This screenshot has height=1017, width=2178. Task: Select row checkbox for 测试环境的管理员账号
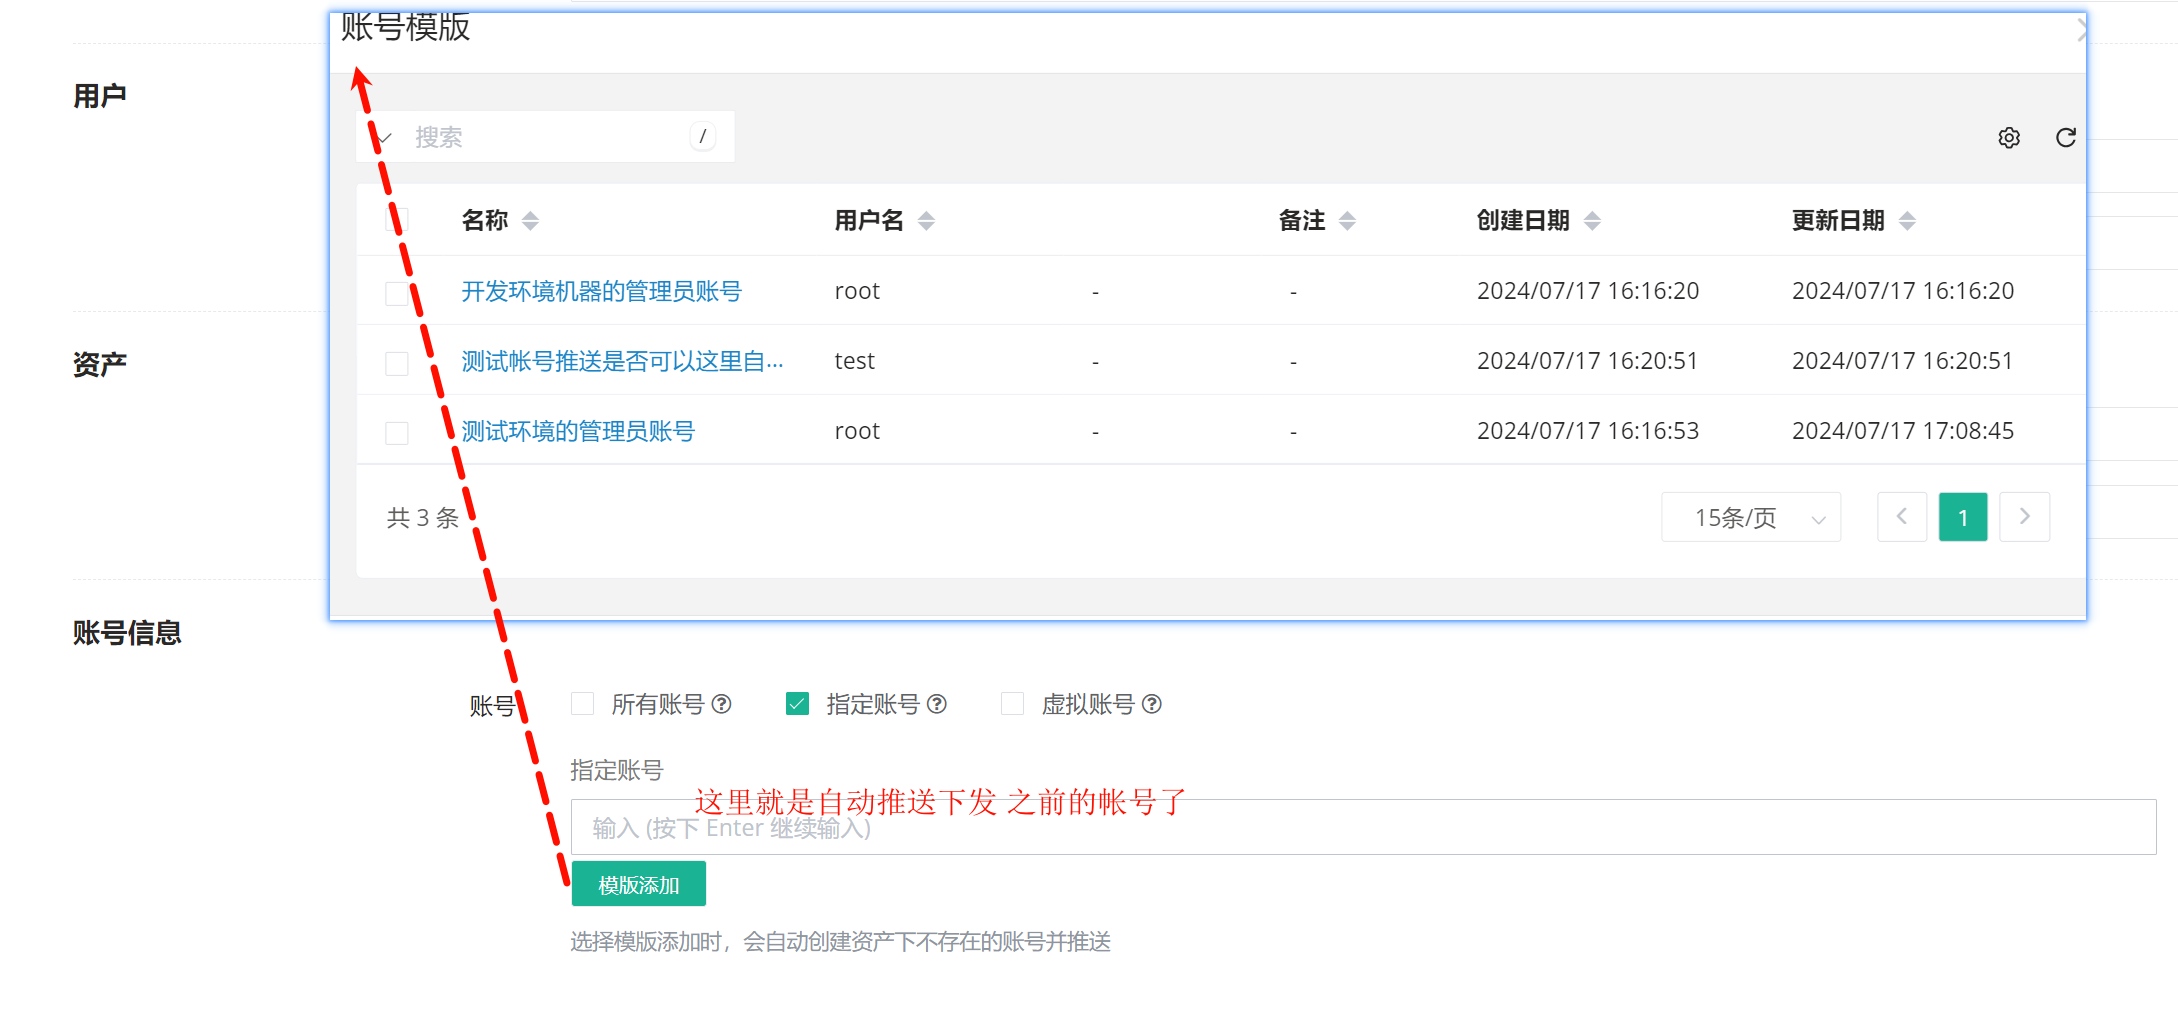(x=397, y=432)
